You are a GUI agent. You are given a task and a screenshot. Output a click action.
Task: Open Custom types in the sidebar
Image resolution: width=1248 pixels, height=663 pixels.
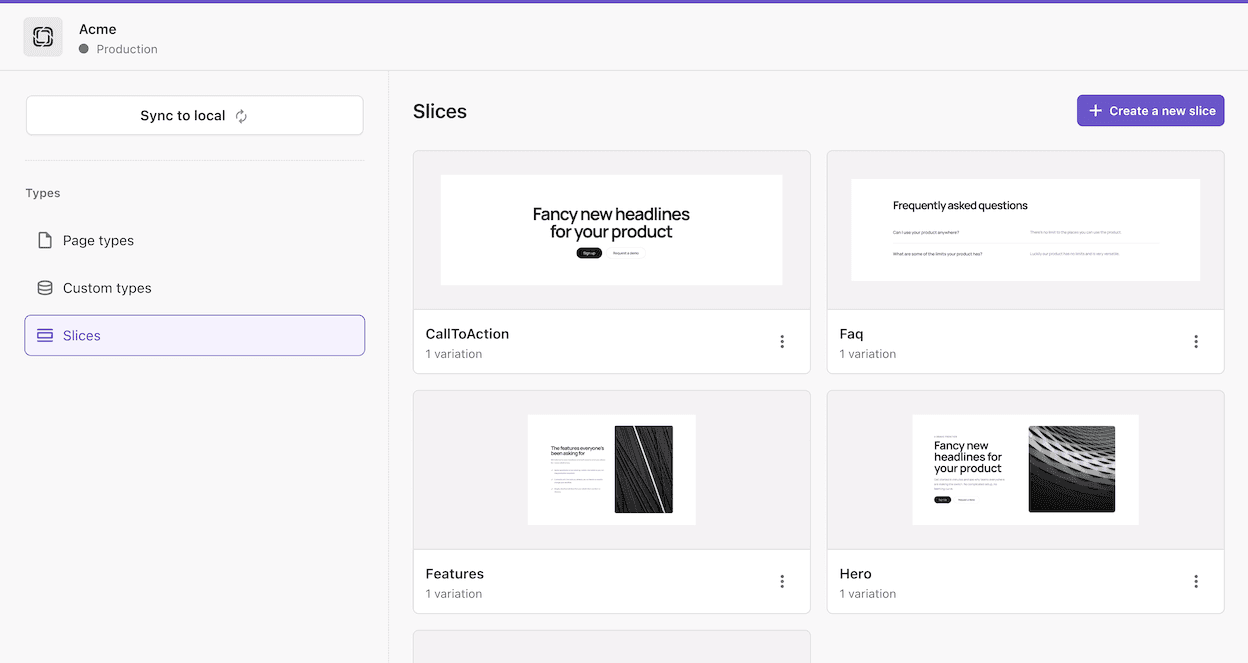click(195, 288)
